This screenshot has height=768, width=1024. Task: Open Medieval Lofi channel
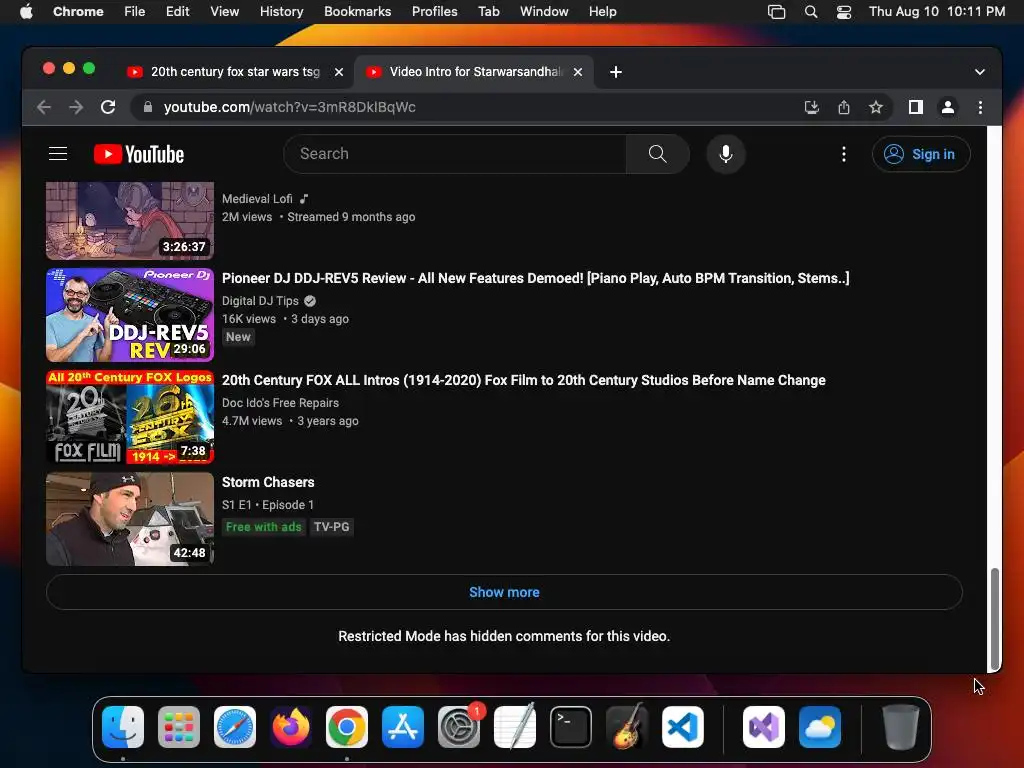click(257, 199)
